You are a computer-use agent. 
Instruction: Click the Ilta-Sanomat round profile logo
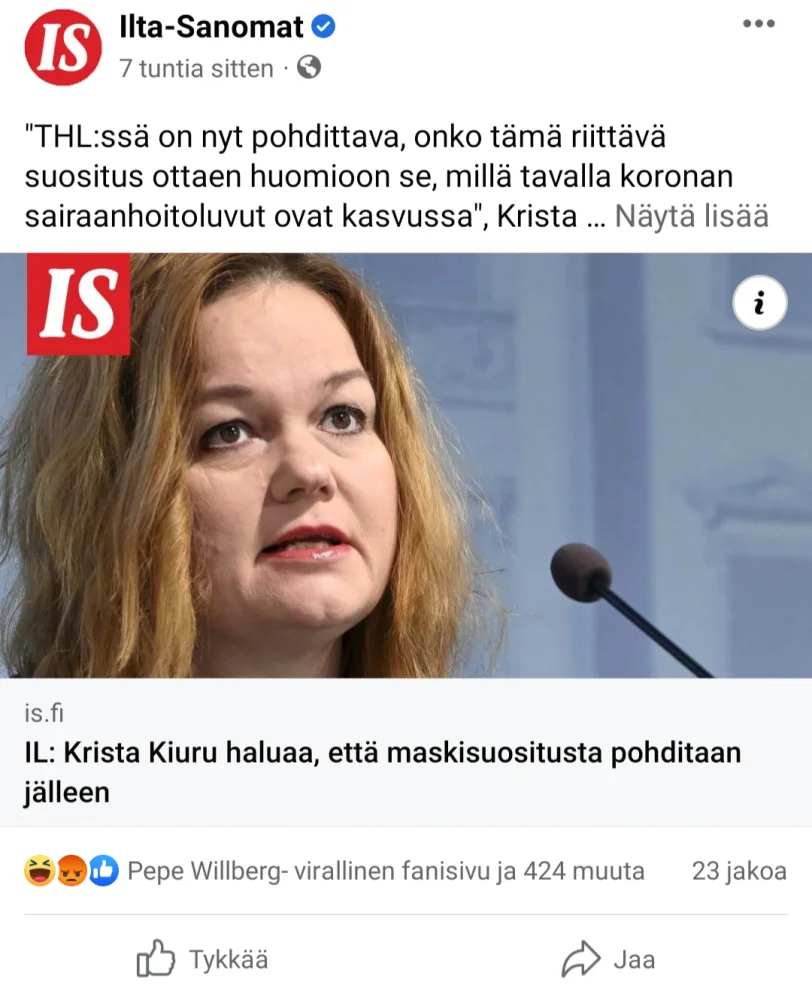point(63,47)
